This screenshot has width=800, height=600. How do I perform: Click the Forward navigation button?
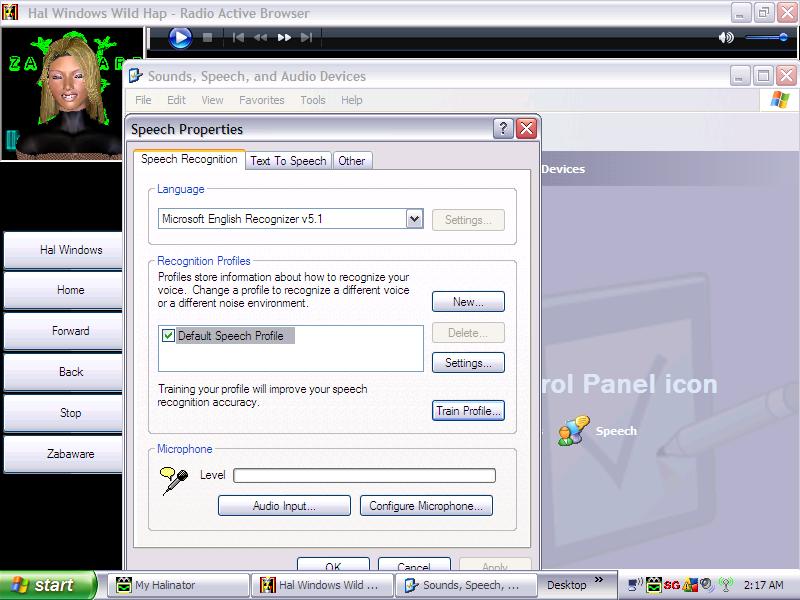pyautogui.click(x=63, y=331)
